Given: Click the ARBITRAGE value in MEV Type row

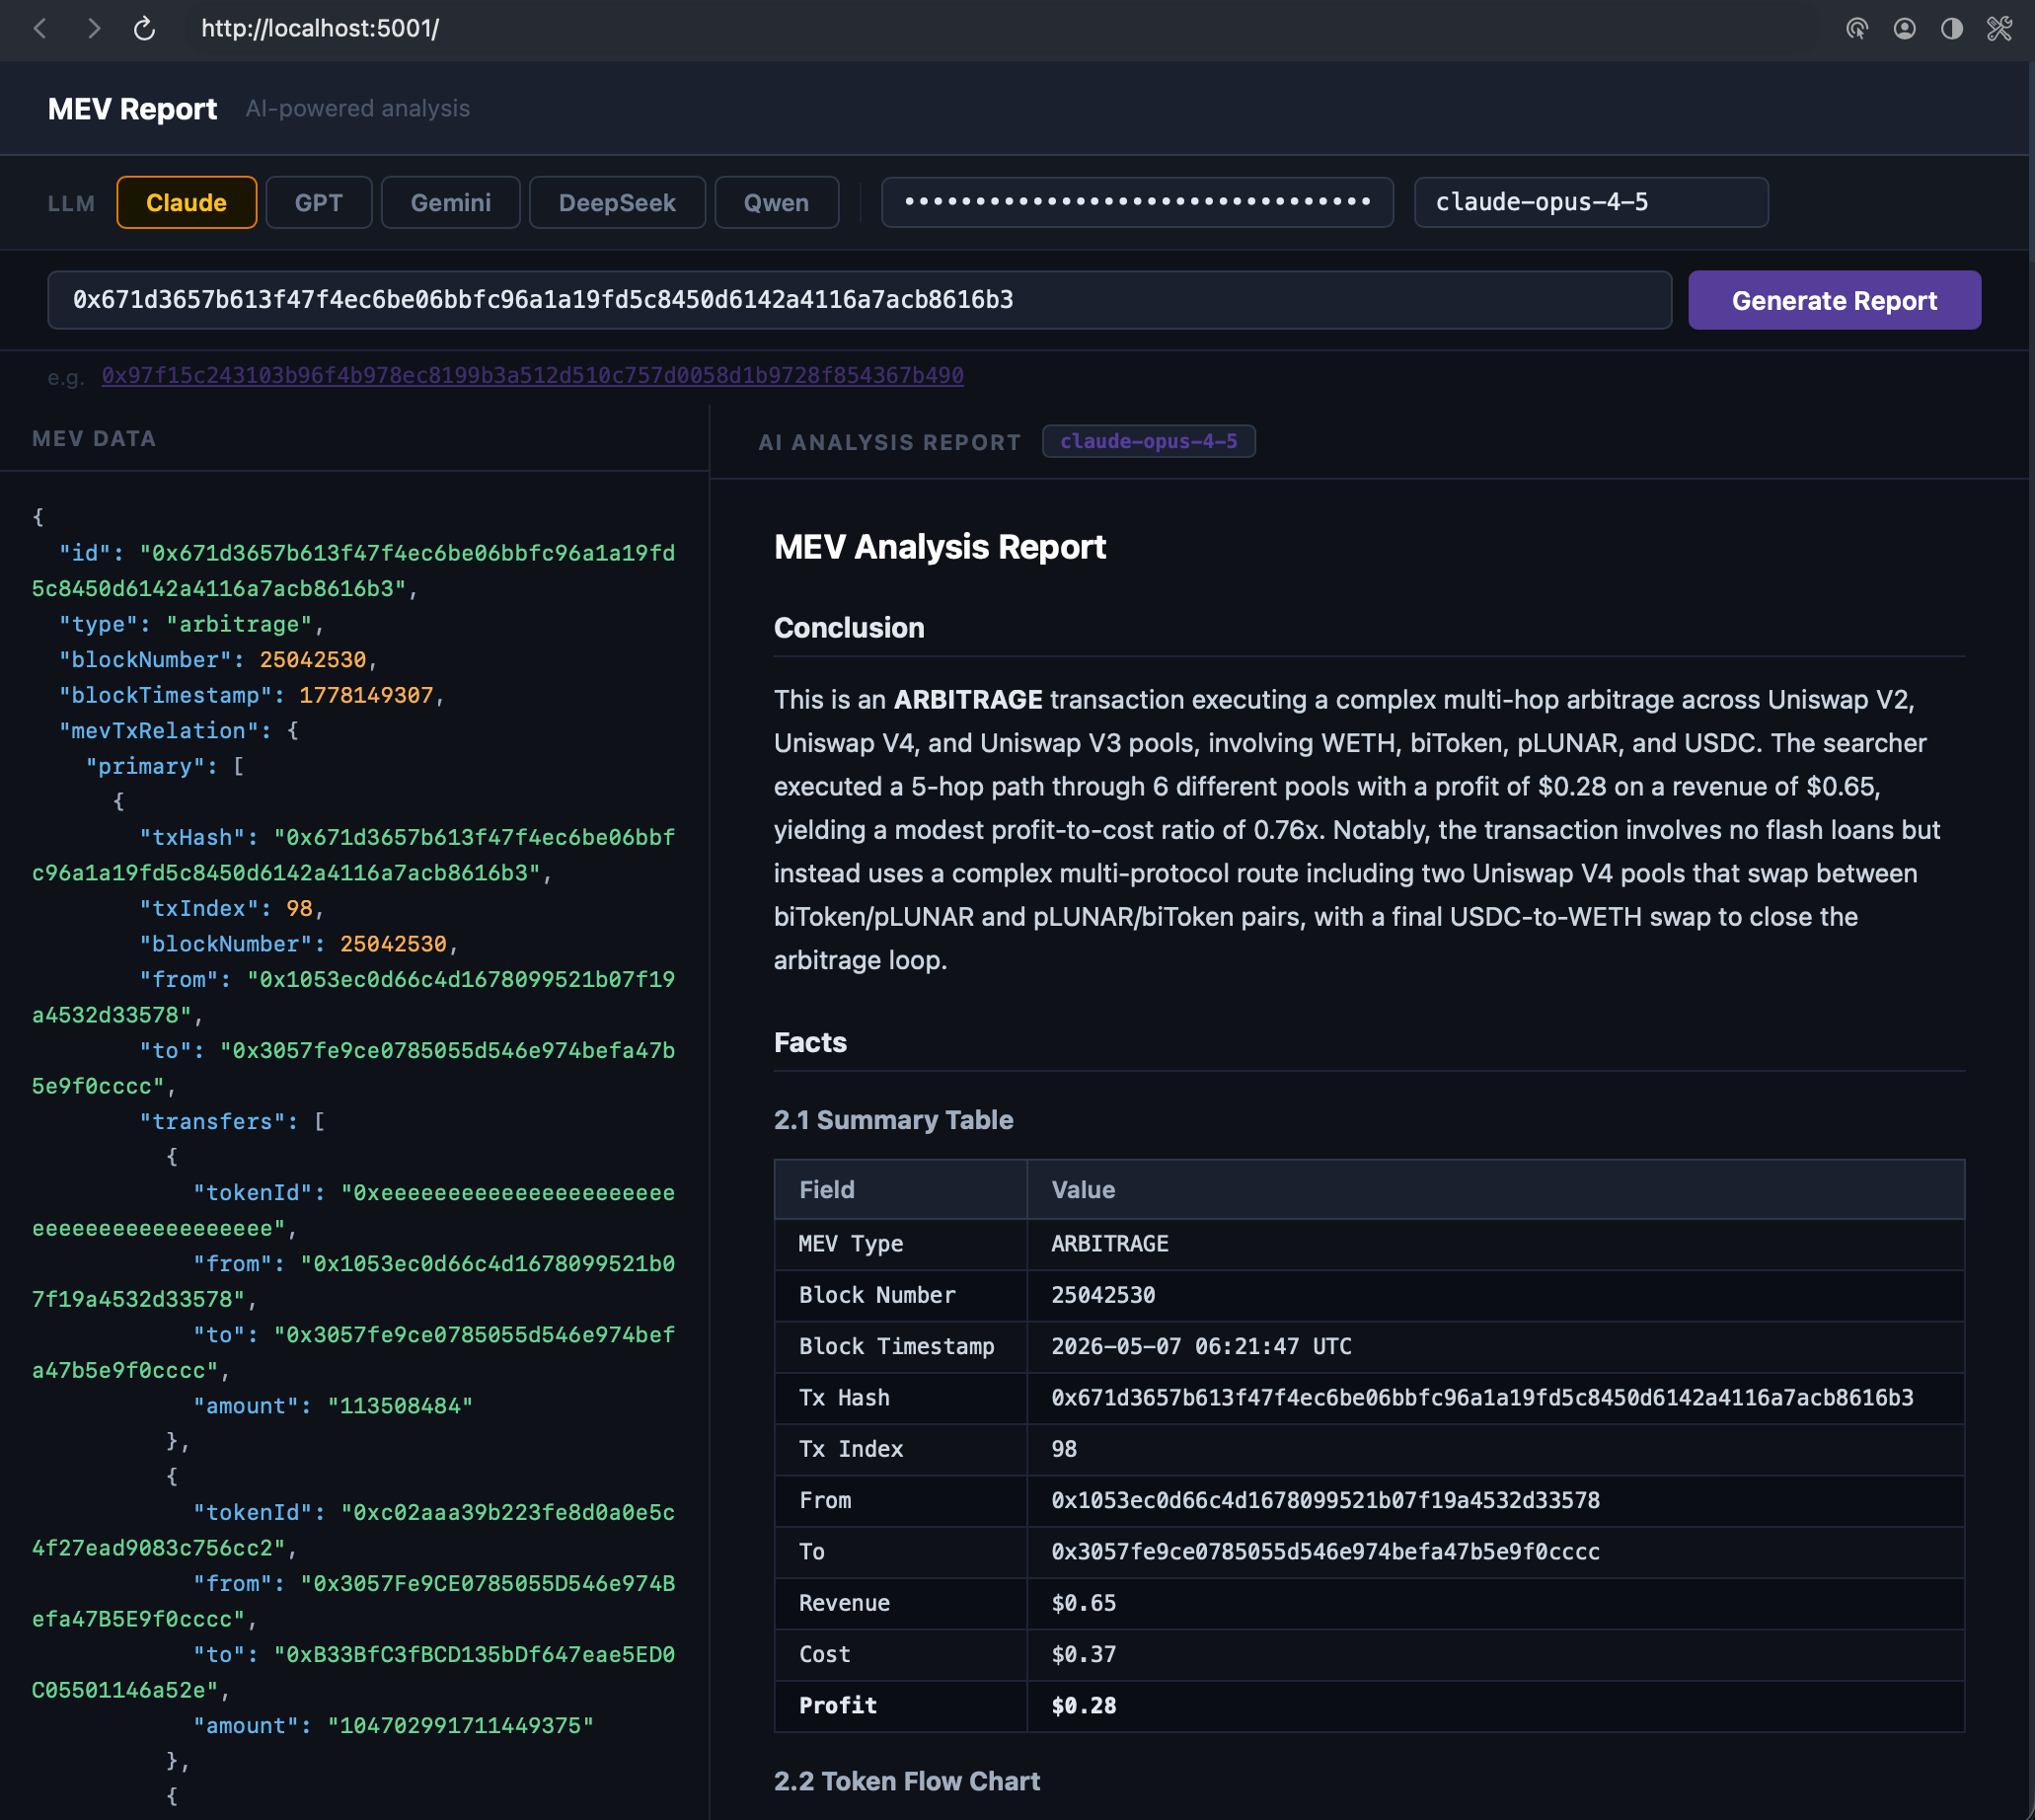Looking at the screenshot, I should tap(1109, 1243).
